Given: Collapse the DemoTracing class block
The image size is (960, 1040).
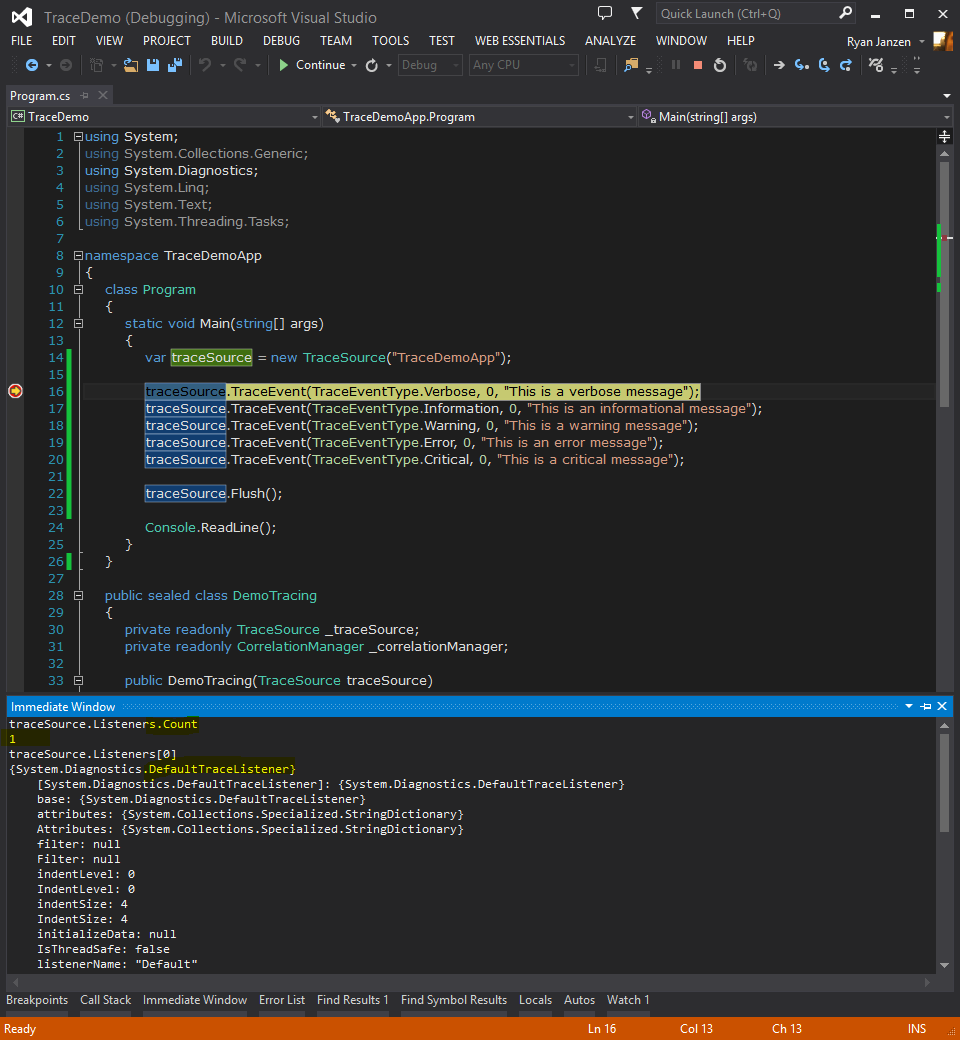Looking at the screenshot, I should point(78,596).
